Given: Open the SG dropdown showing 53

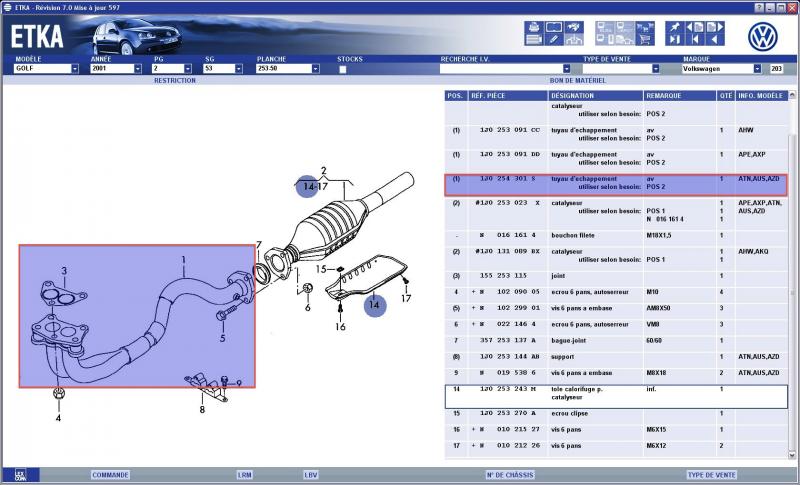Looking at the screenshot, I should tap(238, 69).
